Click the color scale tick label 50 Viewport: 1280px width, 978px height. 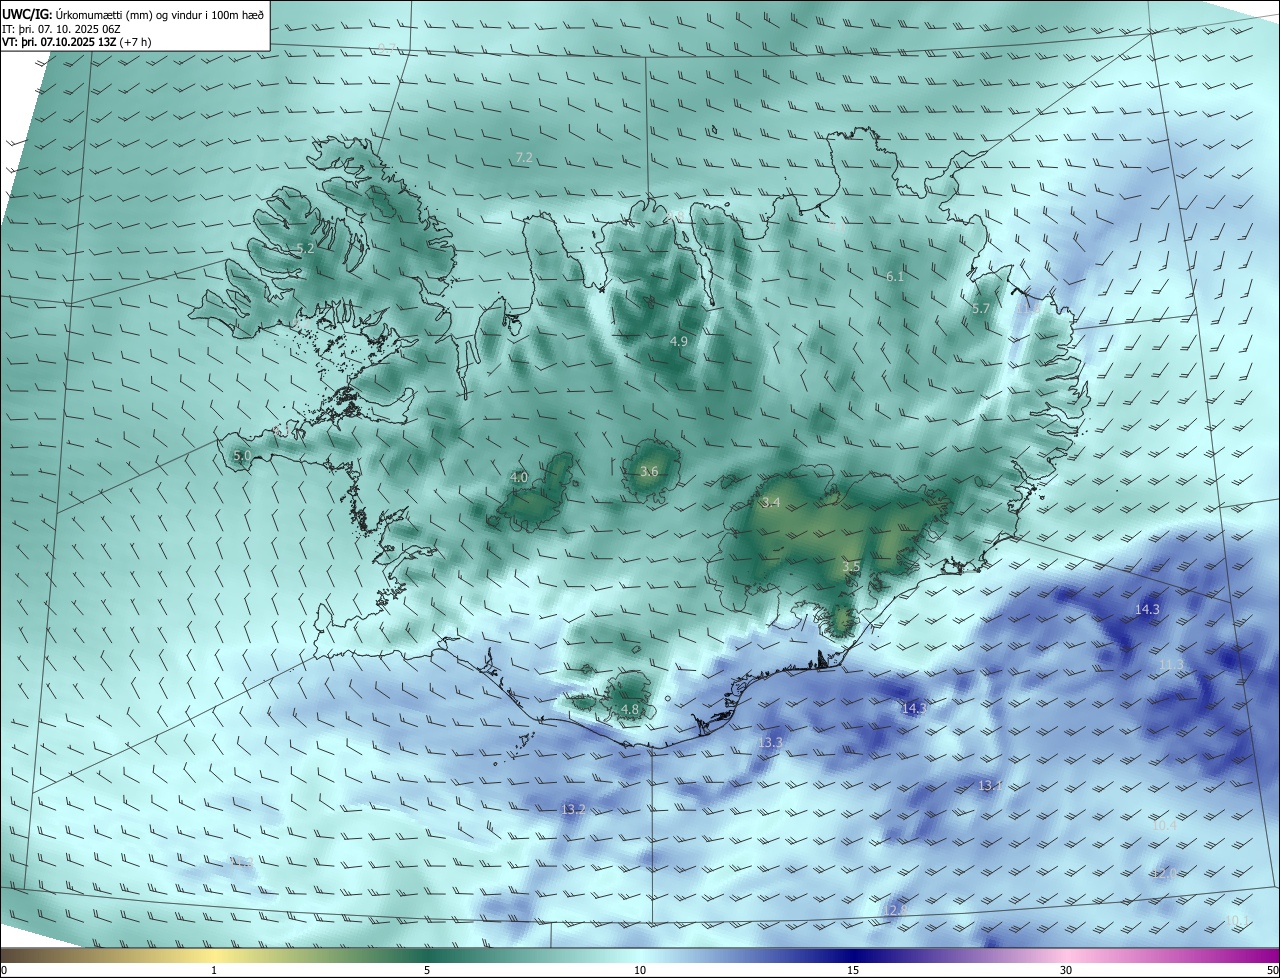(1272, 970)
